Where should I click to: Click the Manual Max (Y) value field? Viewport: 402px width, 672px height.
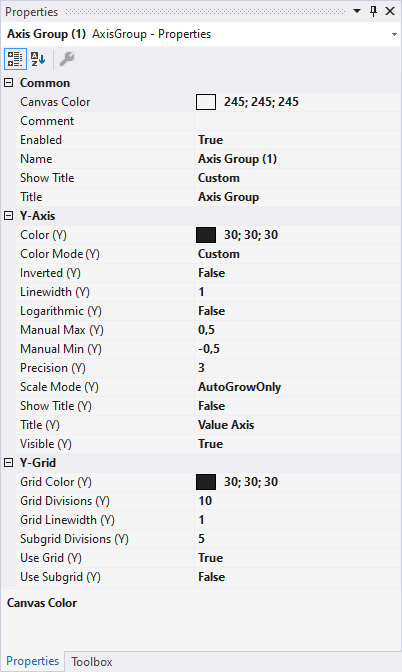pyautogui.click(x=297, y=330)
